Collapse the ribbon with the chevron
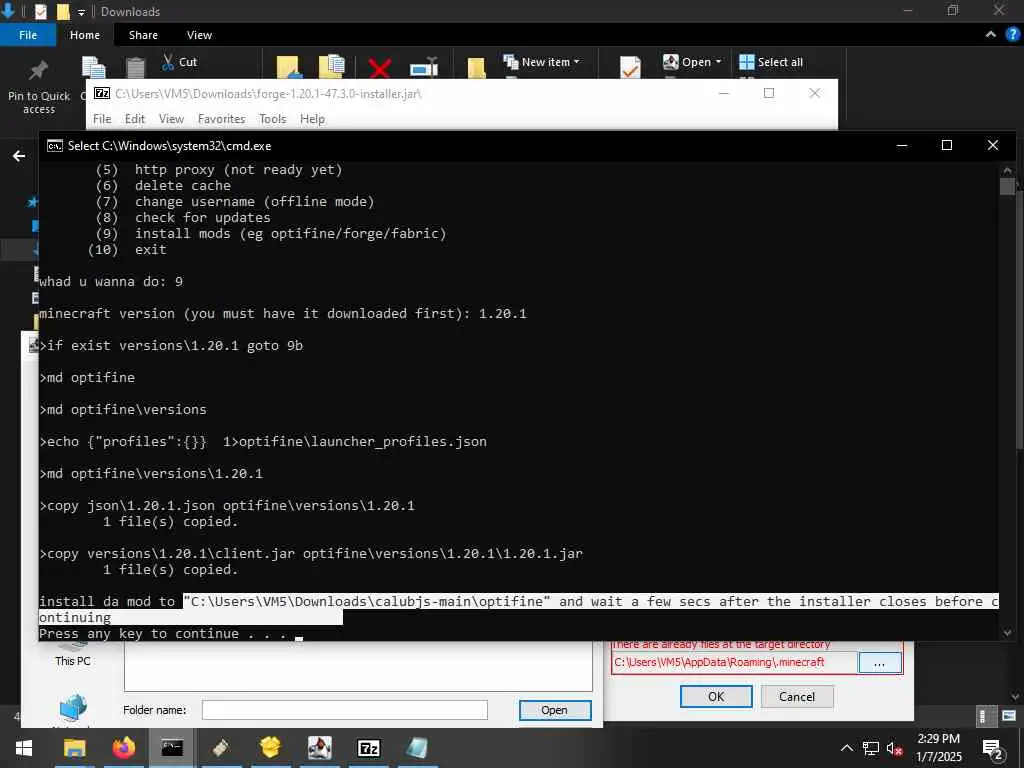 (991, 35)
